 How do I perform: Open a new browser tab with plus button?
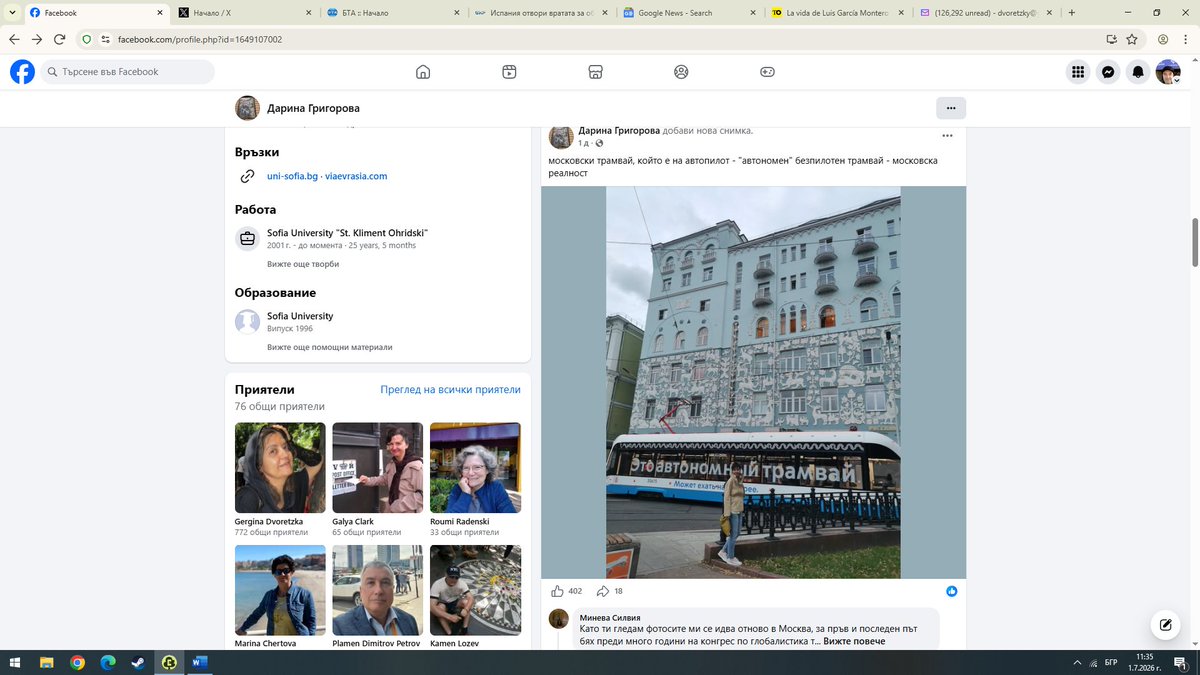[x=1072, y=13]
